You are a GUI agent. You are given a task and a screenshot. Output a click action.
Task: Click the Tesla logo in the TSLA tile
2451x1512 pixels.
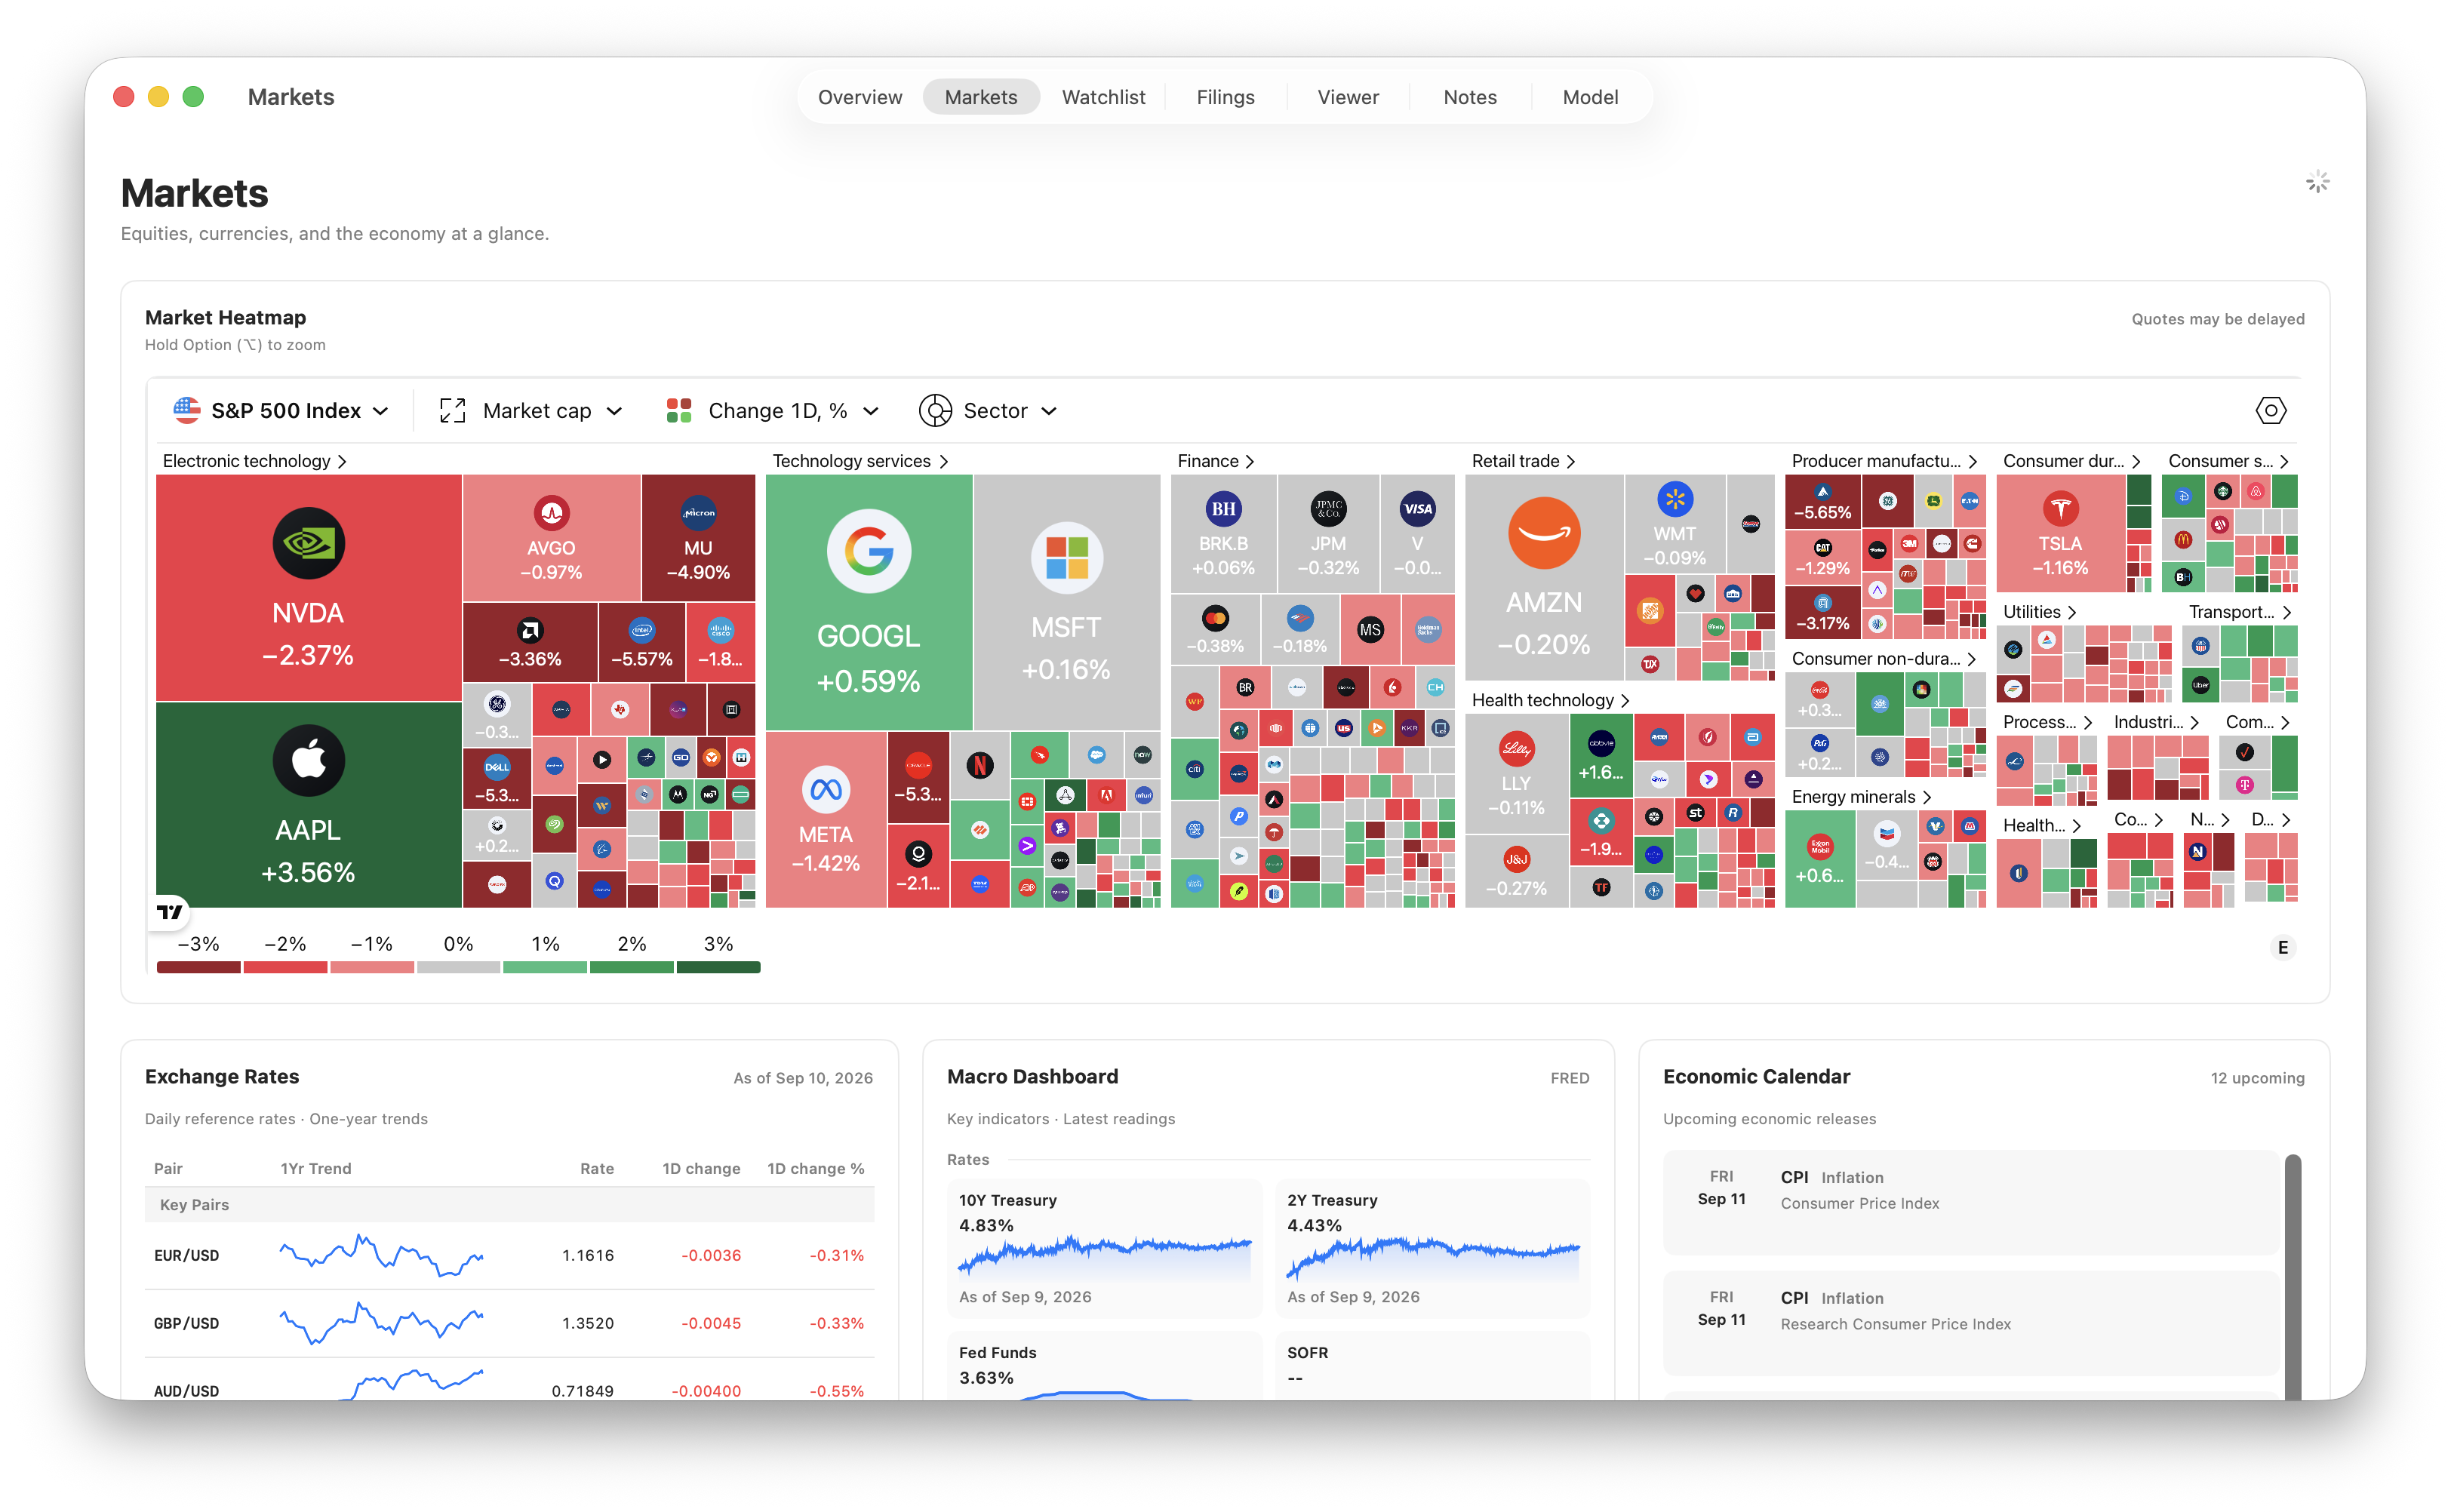[2060, 508]
